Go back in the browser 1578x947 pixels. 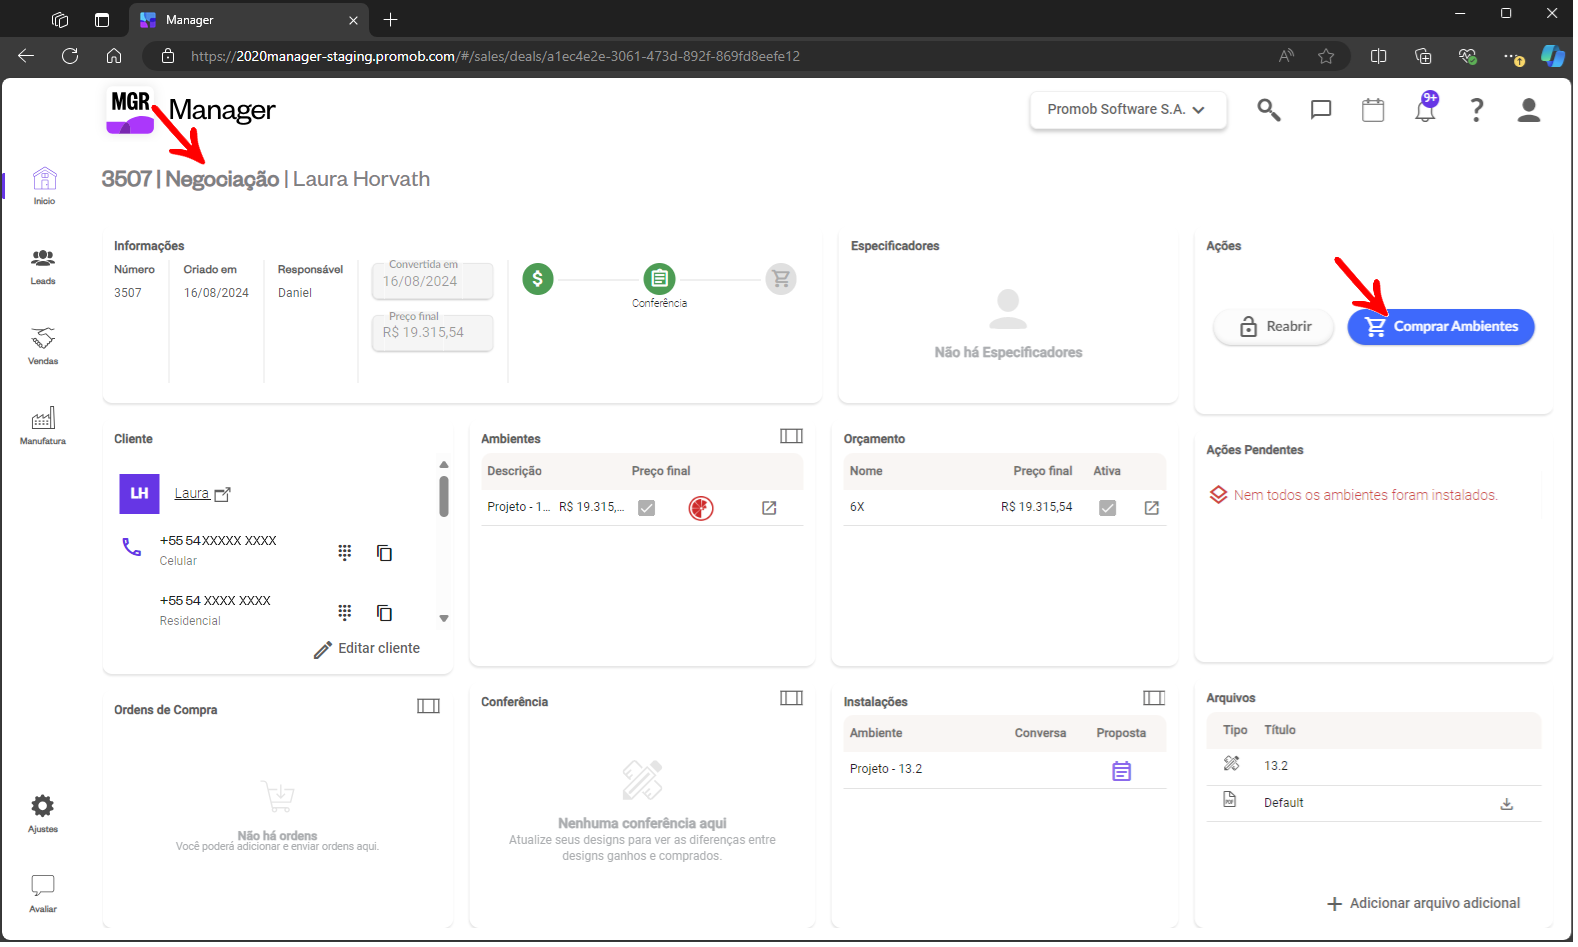tap(26, 56)
